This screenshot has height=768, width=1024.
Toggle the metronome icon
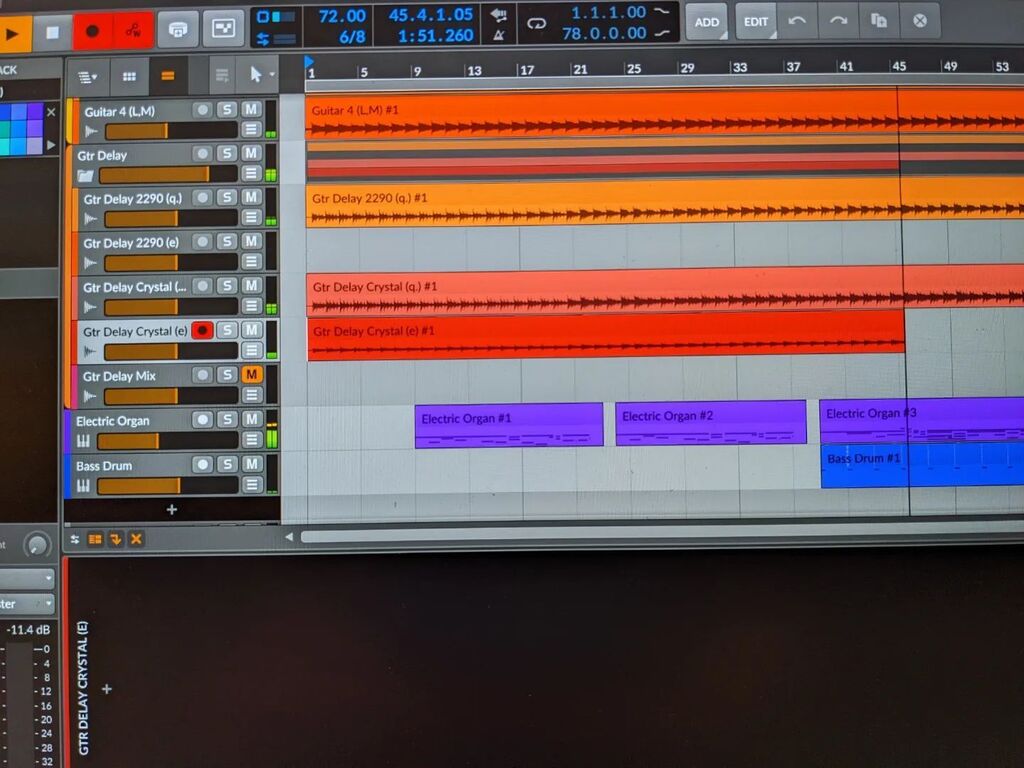[498, 35]
